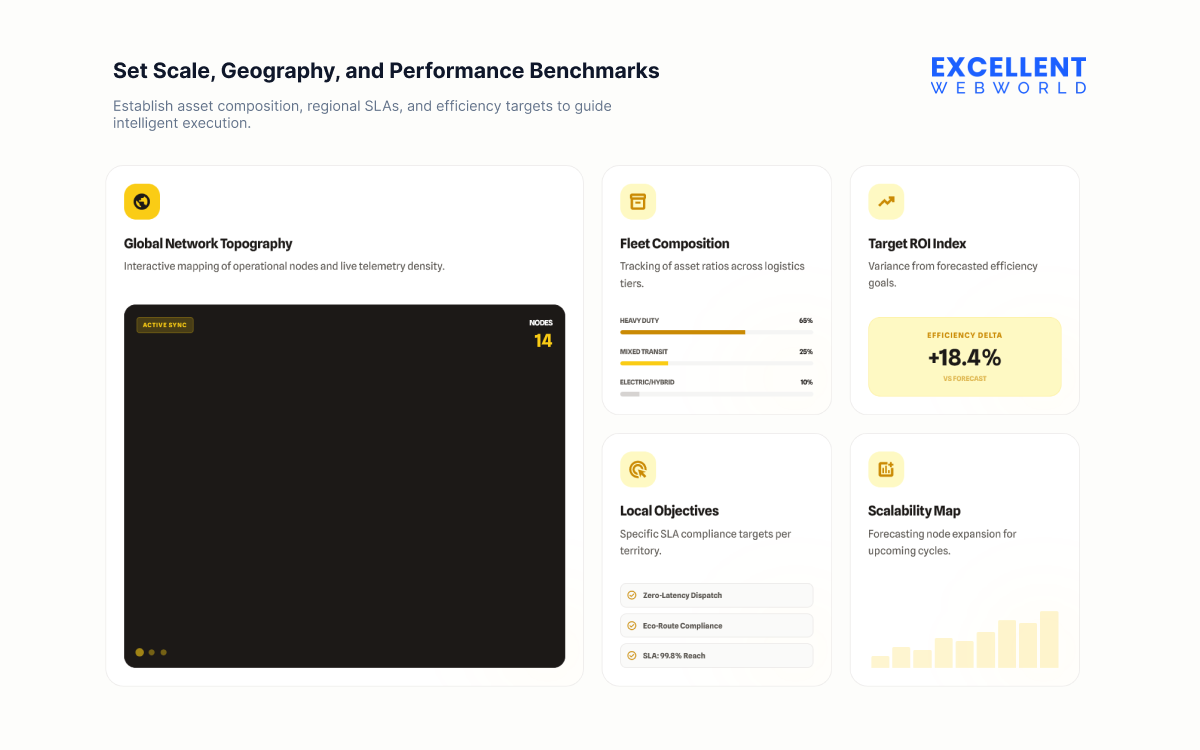Image resolution: width=1200 pixels, height=750 pixels.
Task: Click the Zero-Latency Dispatch checkmark icon
Action: tap(631, 595)
